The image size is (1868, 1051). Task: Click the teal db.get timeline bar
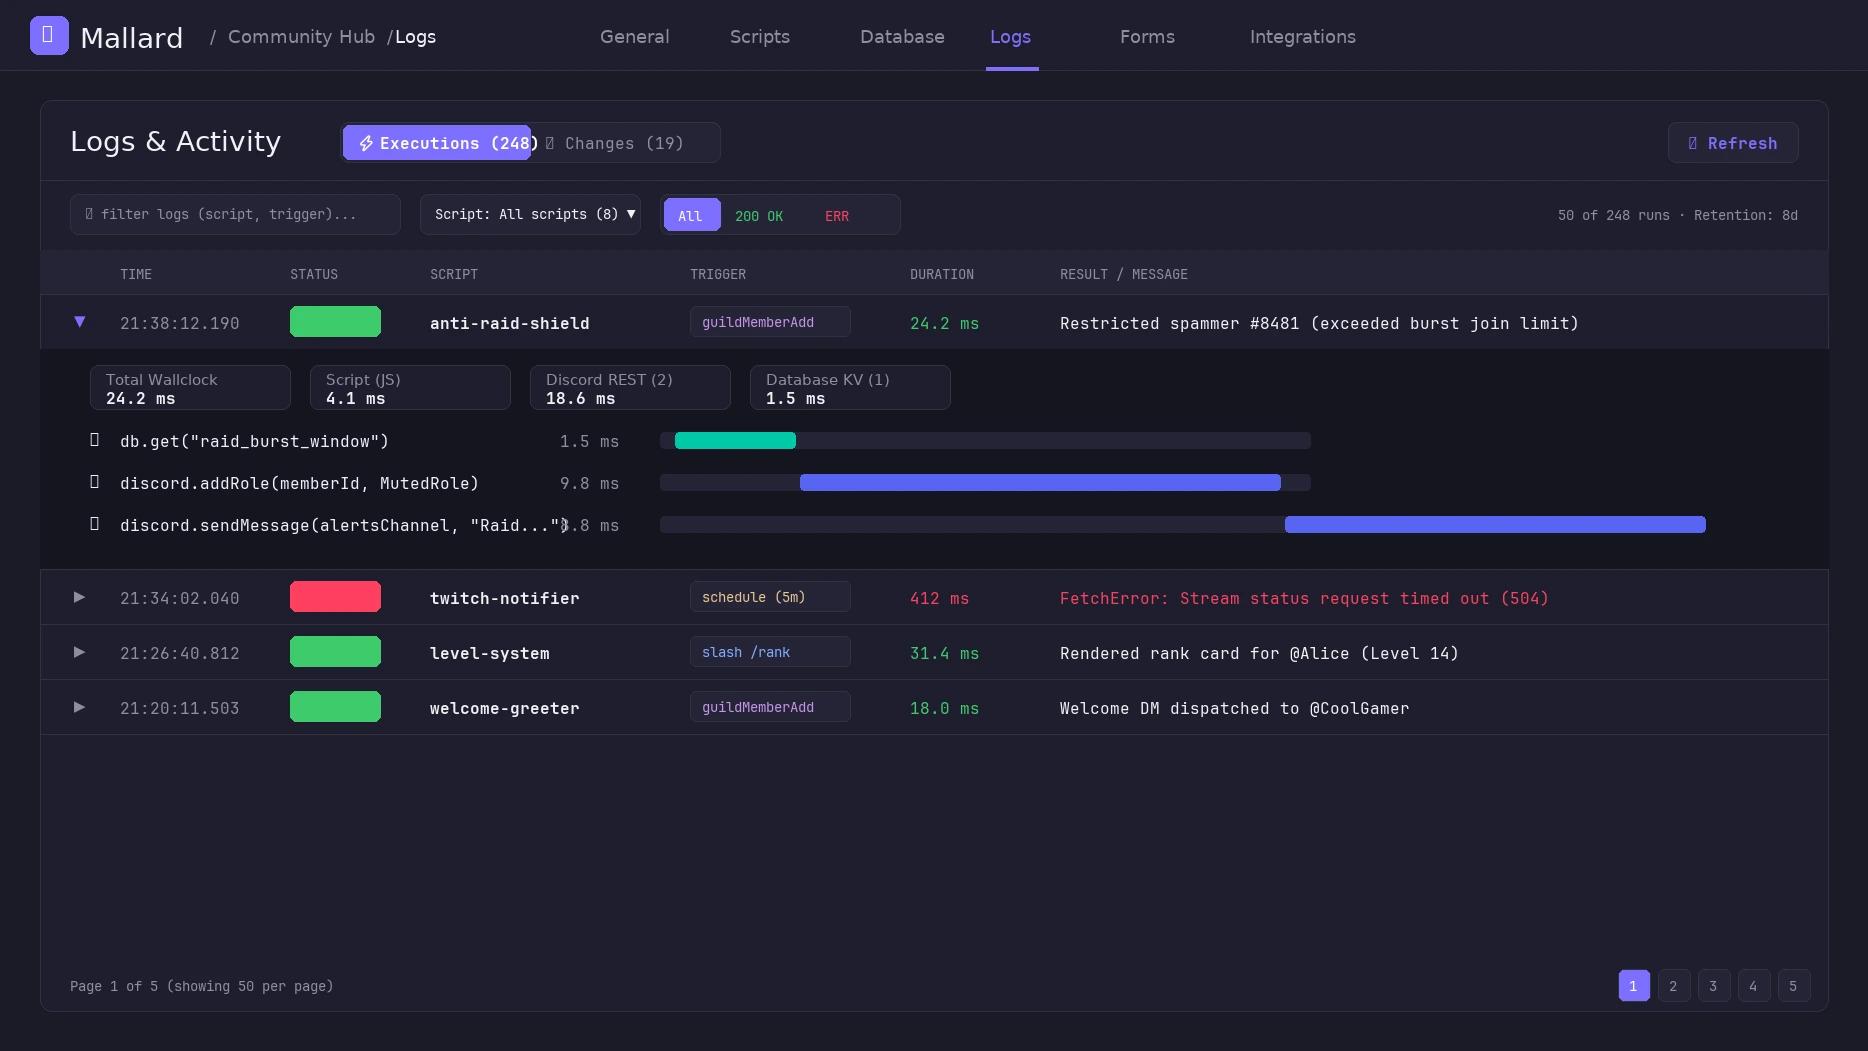pyautogui.click(x=735, y=440)
